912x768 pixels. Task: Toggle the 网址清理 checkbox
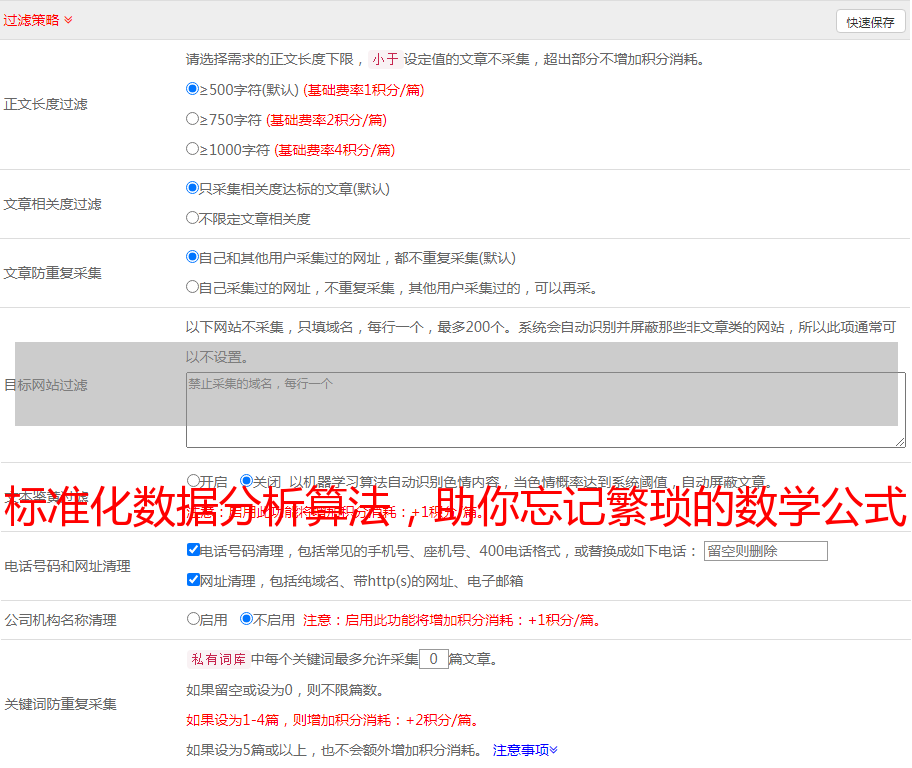[x=193, y=580]
